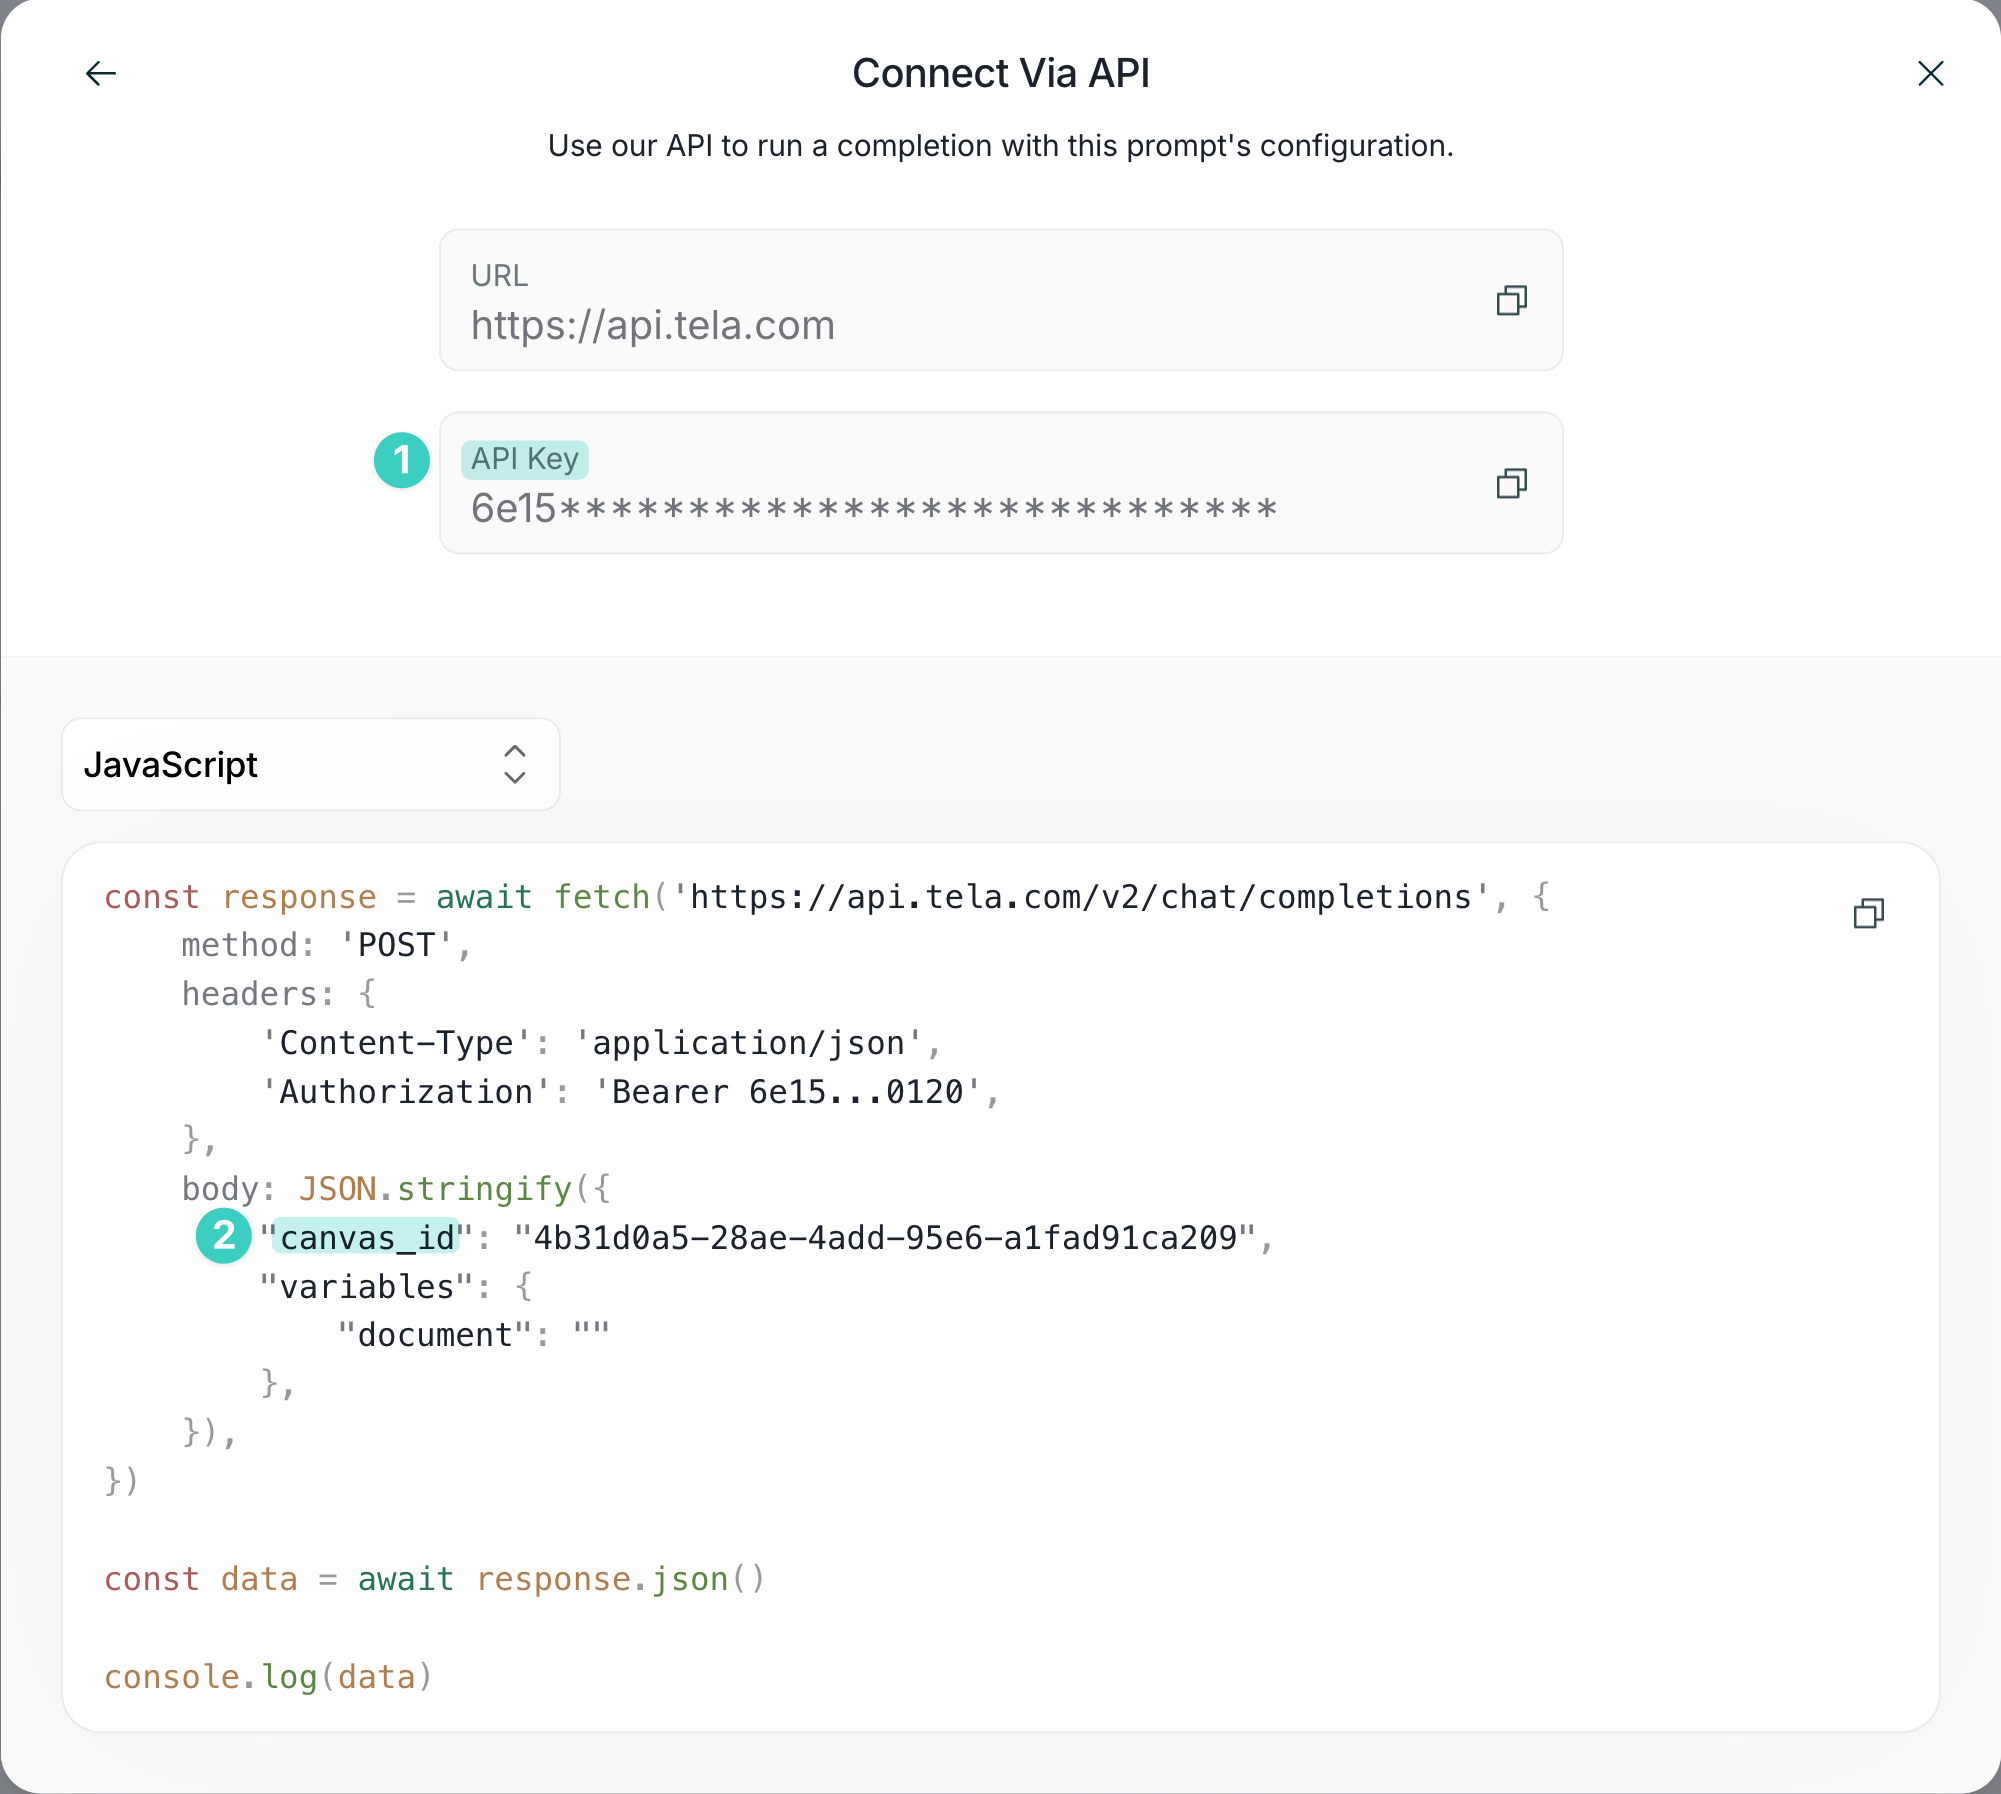Viewport: 2001px width, 1794px height.
Task: Click the Connect Via API heading
Action: point(1000,74)
